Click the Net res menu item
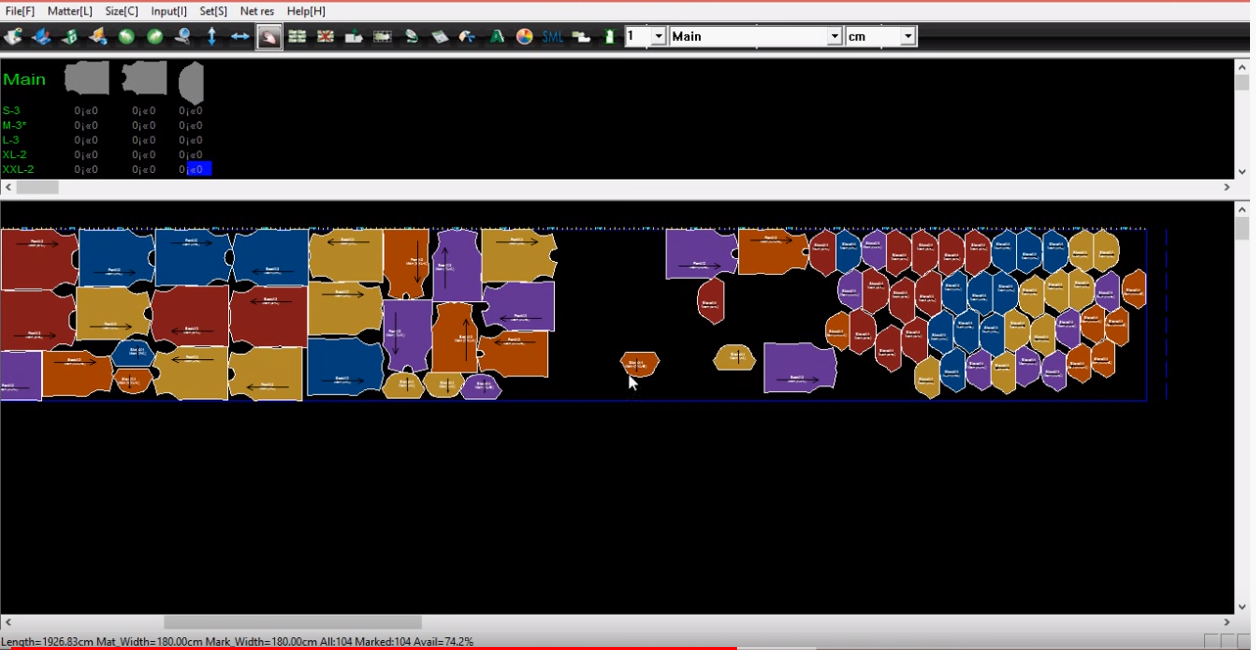The height and width of the screenshot is (650, 1256). pos(256,11)
